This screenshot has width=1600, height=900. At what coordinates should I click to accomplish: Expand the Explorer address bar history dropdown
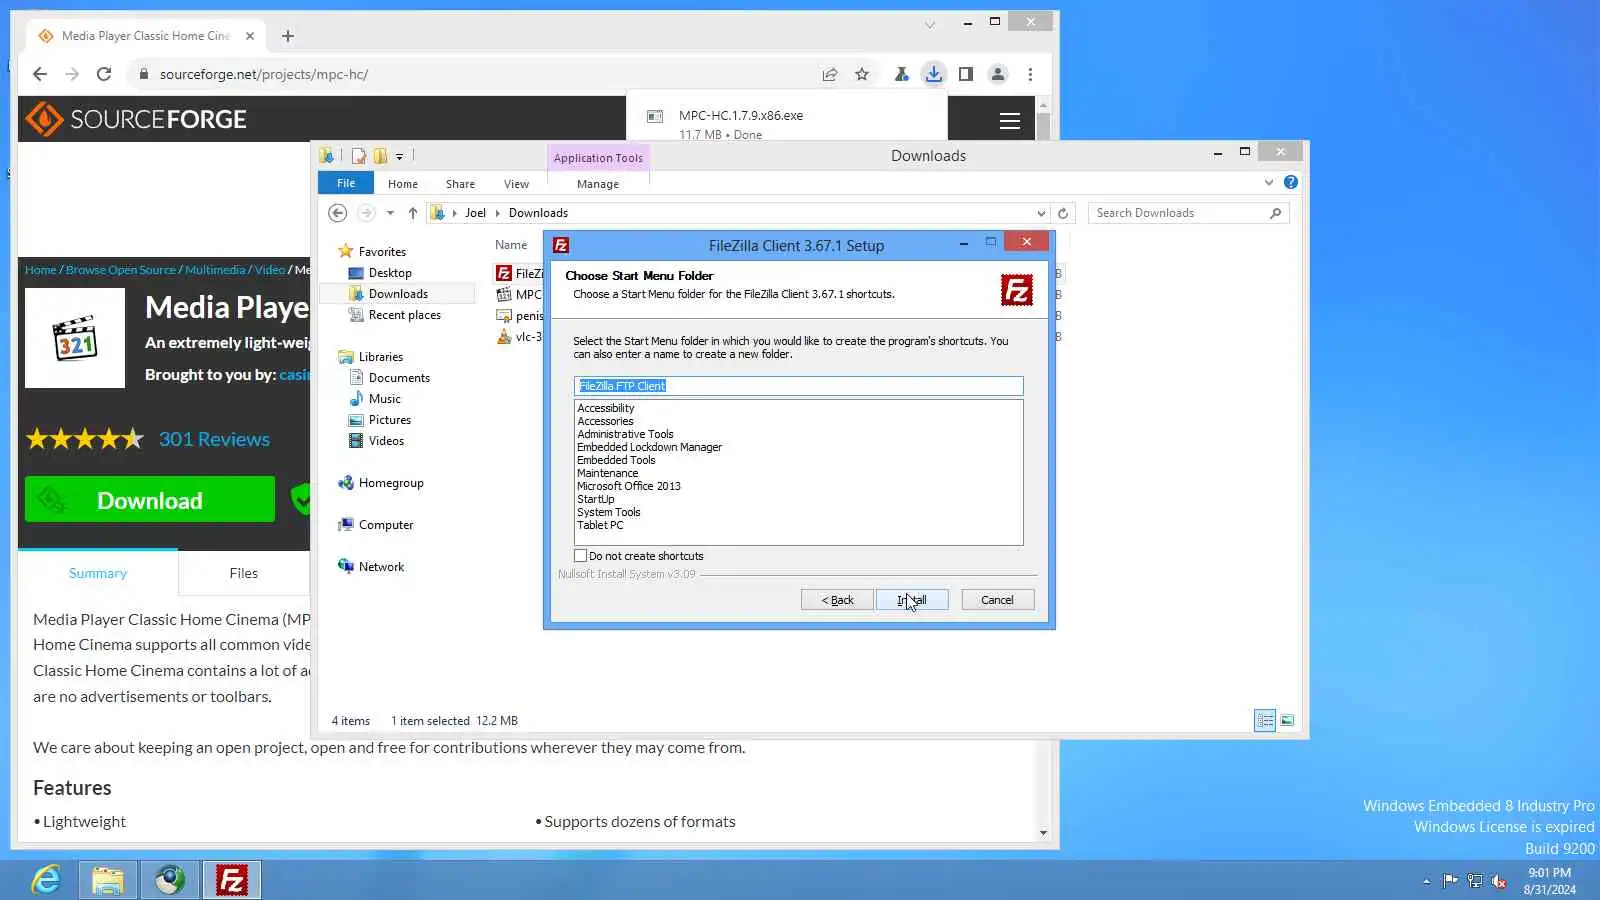[1041, 213]
